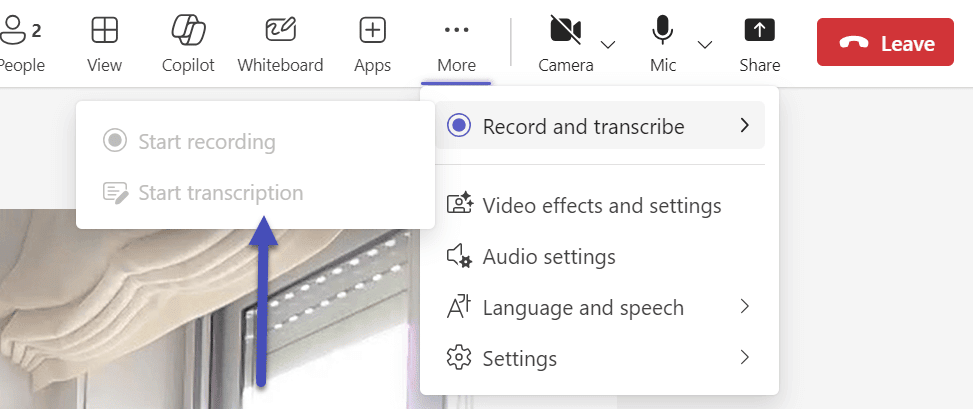Leave the meeting with red button
This screenshot has height=409, width=973.
885,44
